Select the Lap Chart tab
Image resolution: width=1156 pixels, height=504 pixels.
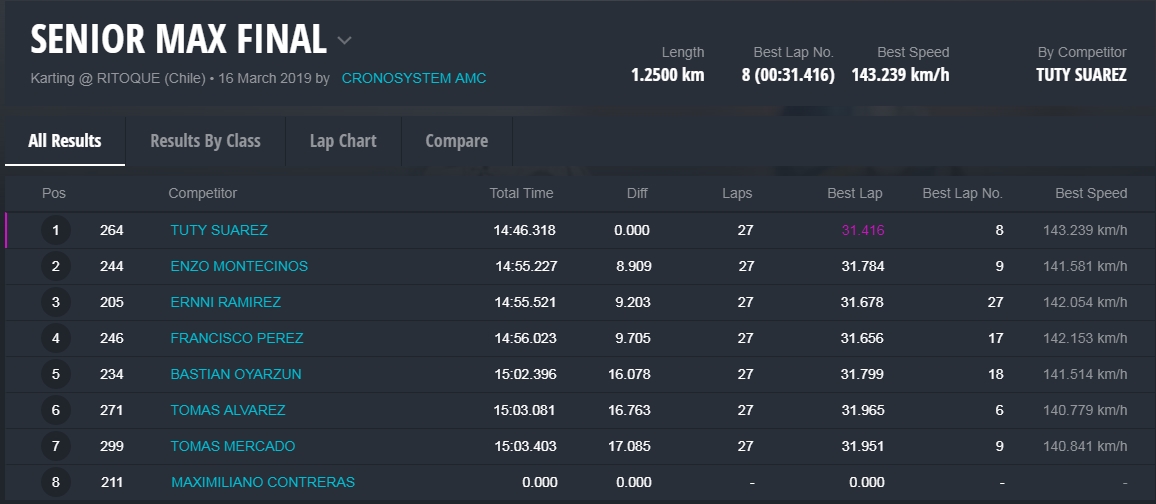(x=343, y=141)
